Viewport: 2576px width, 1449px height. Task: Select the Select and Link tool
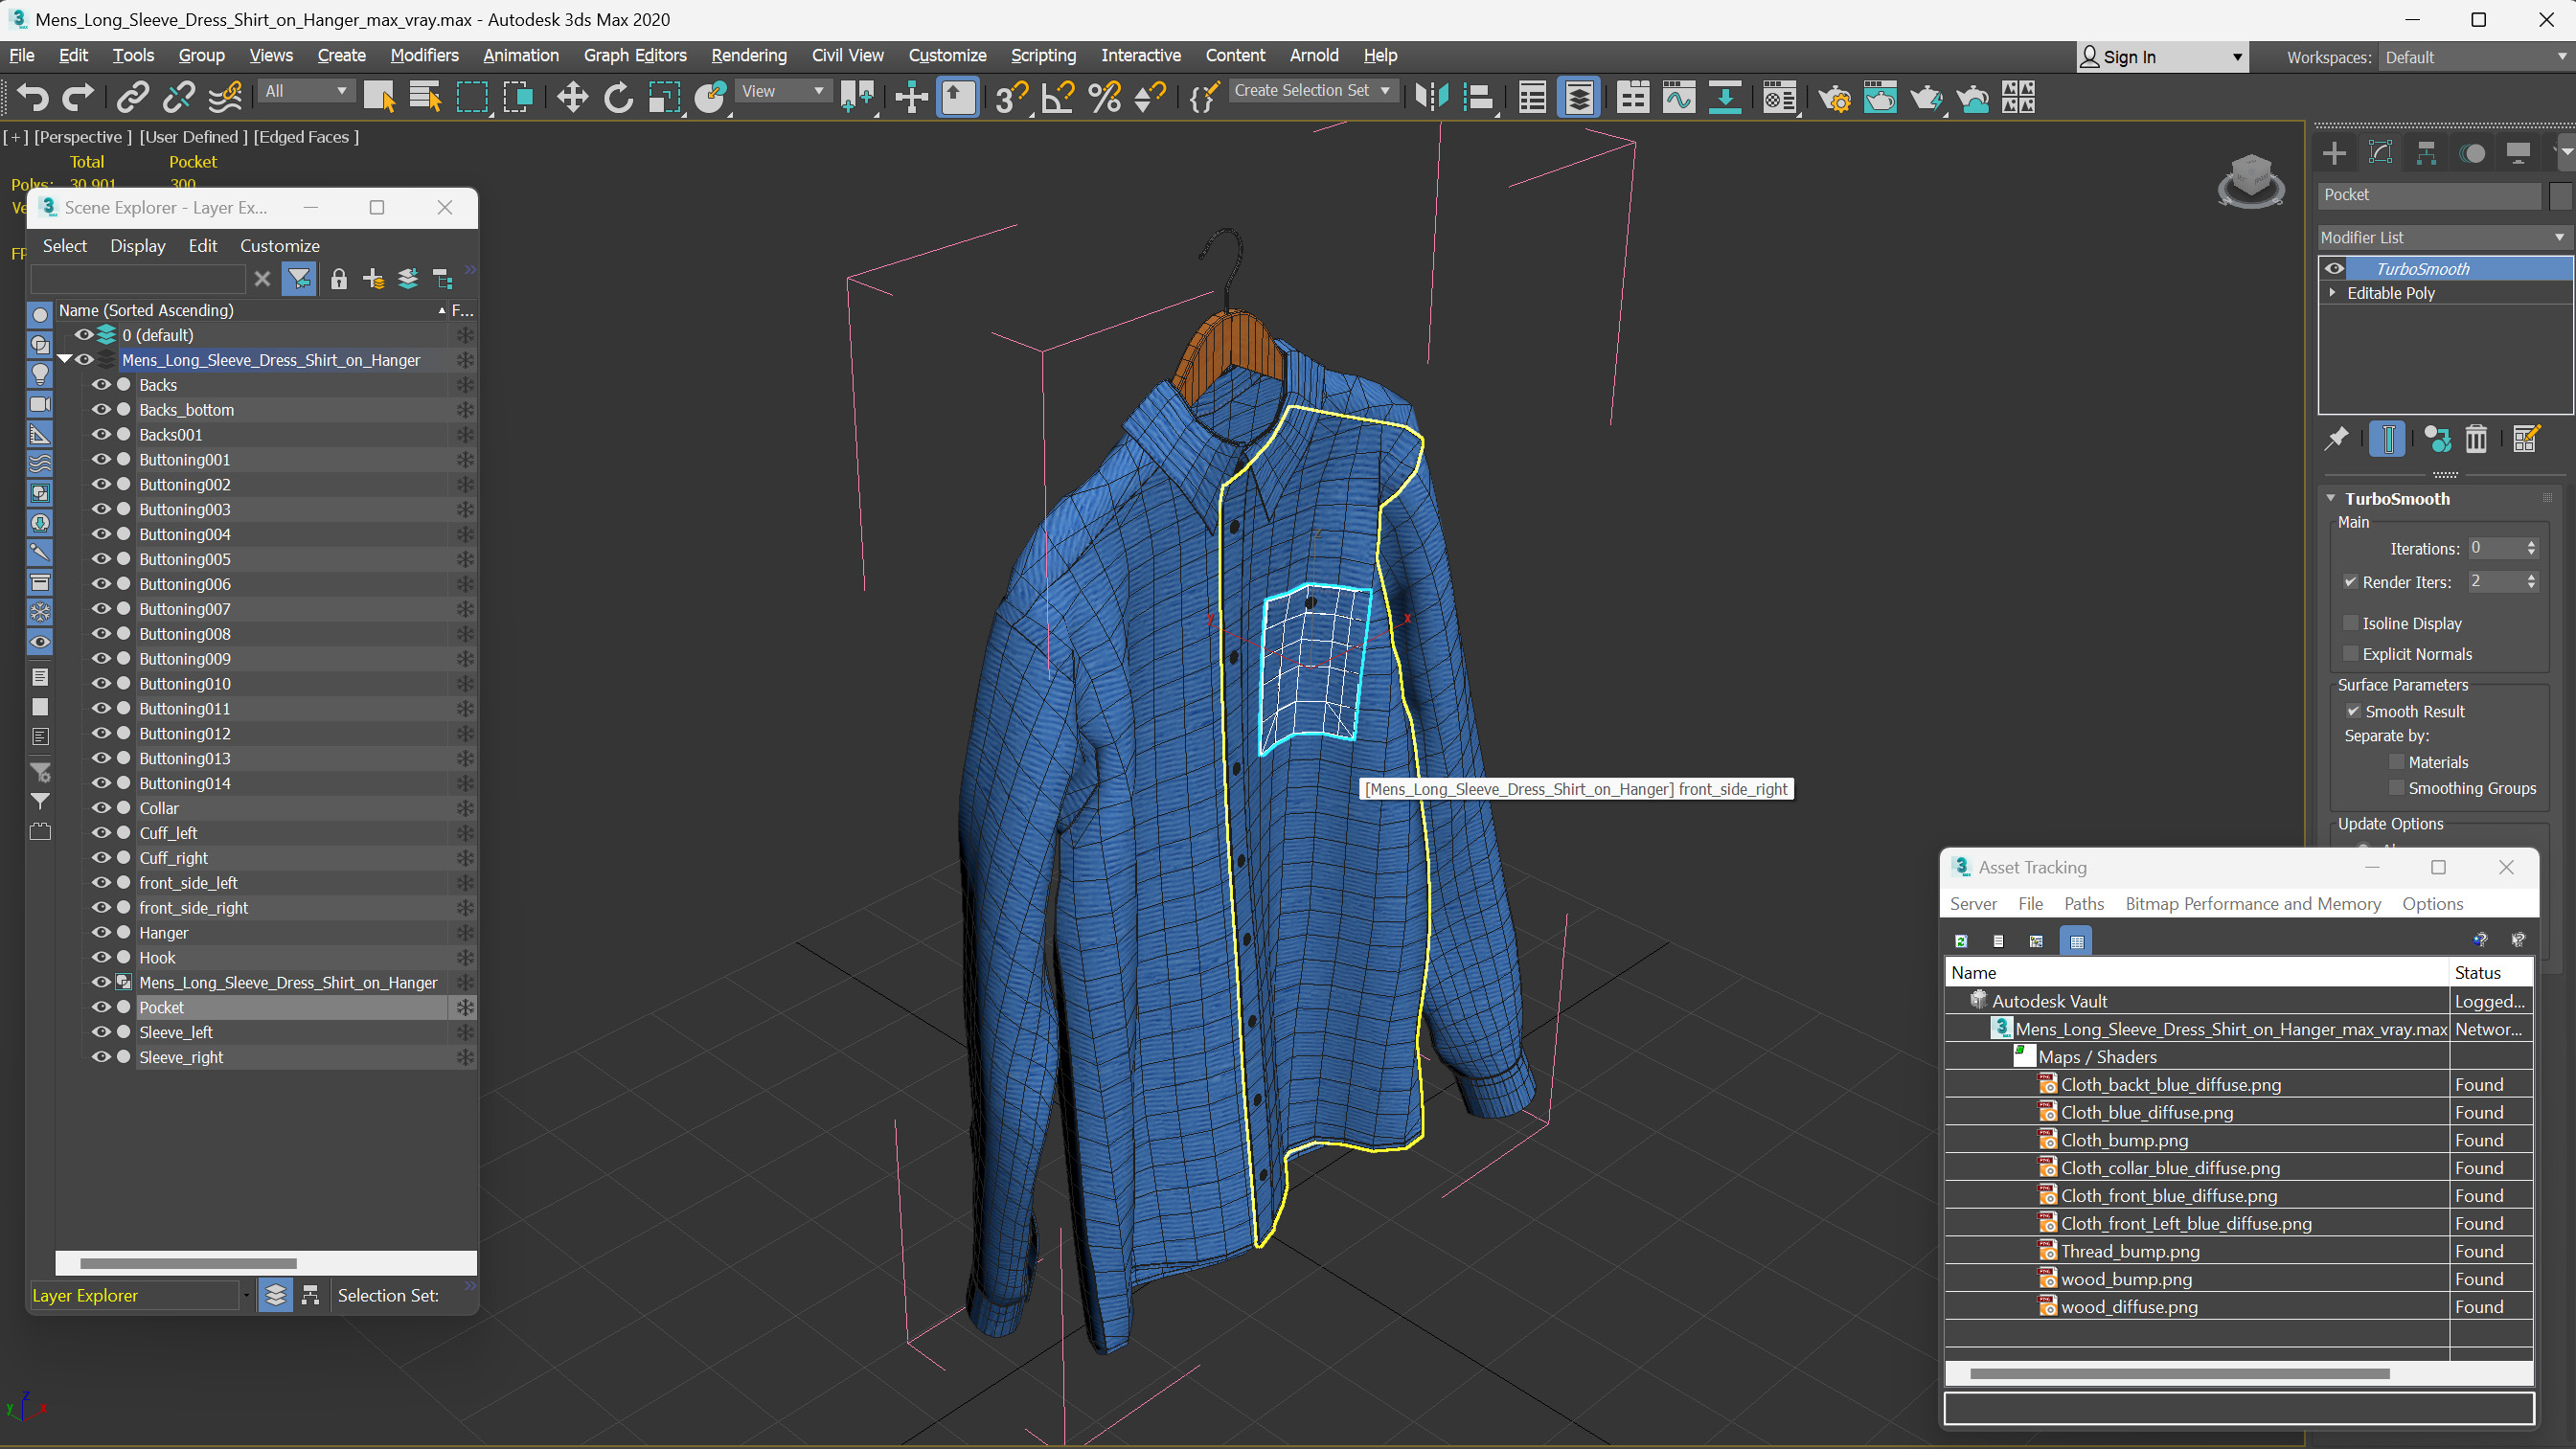pyautogui.click(x=132, y=97)
